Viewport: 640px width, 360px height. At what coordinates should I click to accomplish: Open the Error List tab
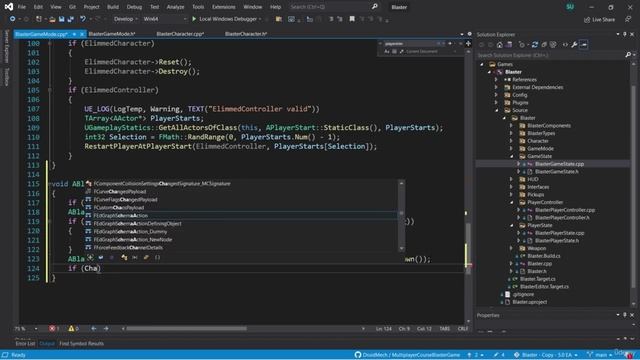coord(25,344)
